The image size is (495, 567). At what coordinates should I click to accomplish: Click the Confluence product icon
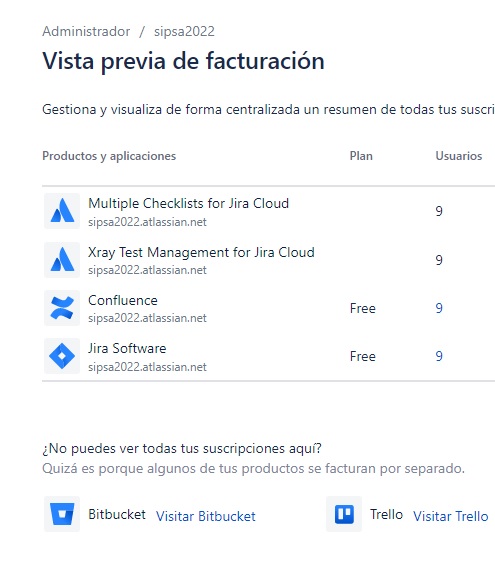[x=62, y=308]
